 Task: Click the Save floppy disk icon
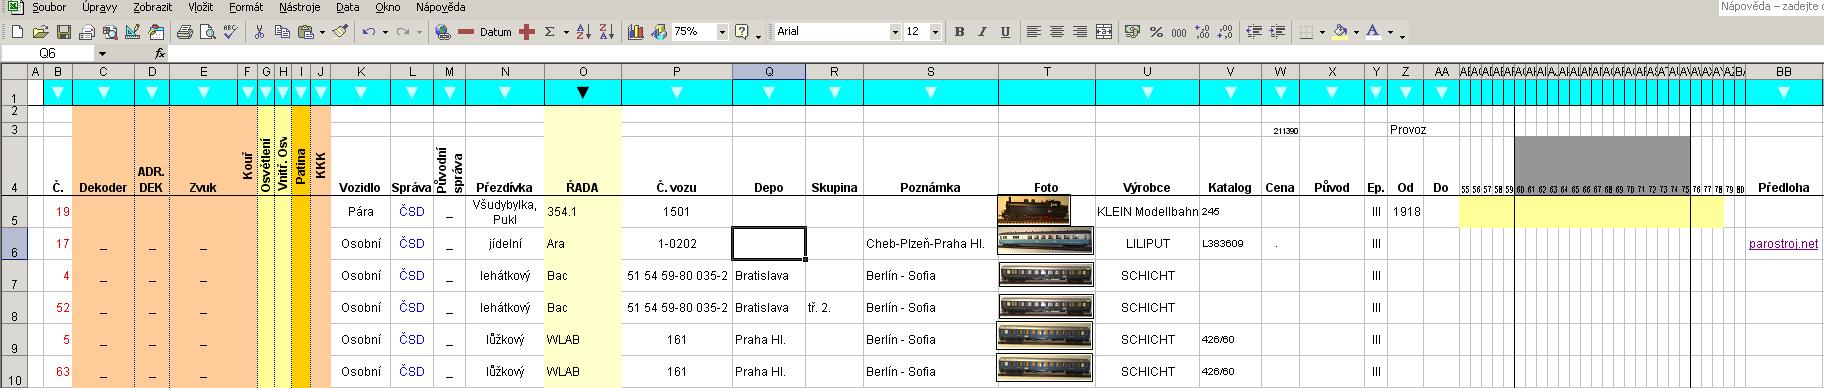point(63,32)
